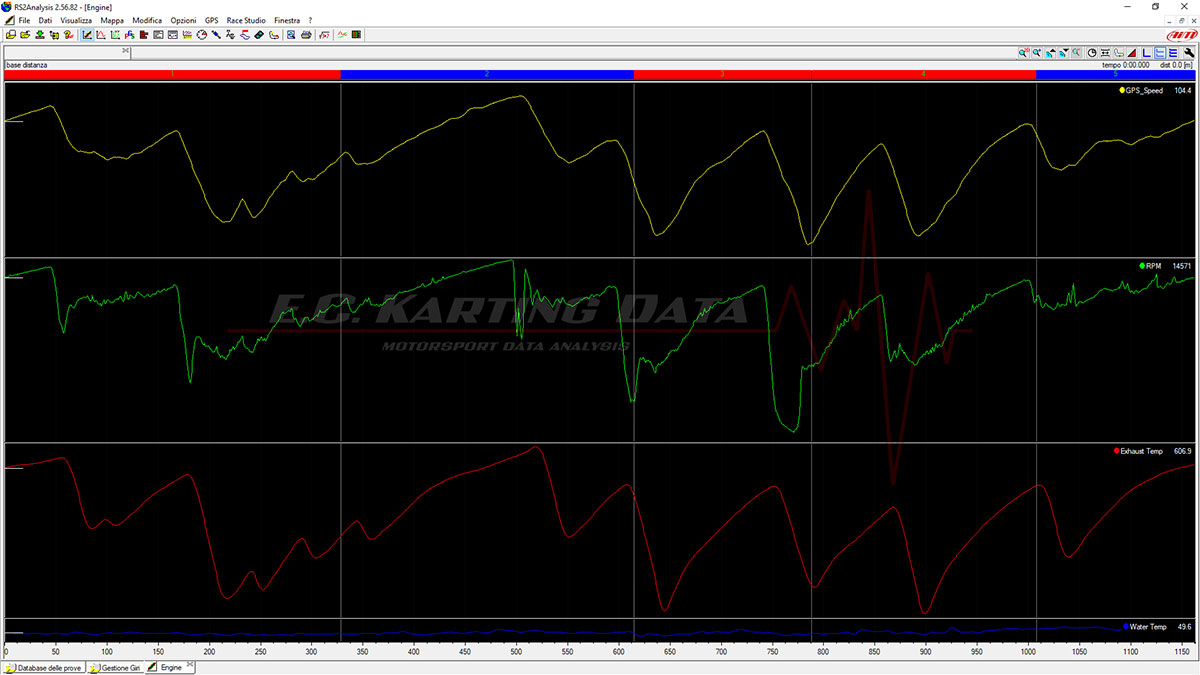Click the stopwatch gauge toolbar icon
The height and width of the screenshot is (675, 1200).
point(201,35)
